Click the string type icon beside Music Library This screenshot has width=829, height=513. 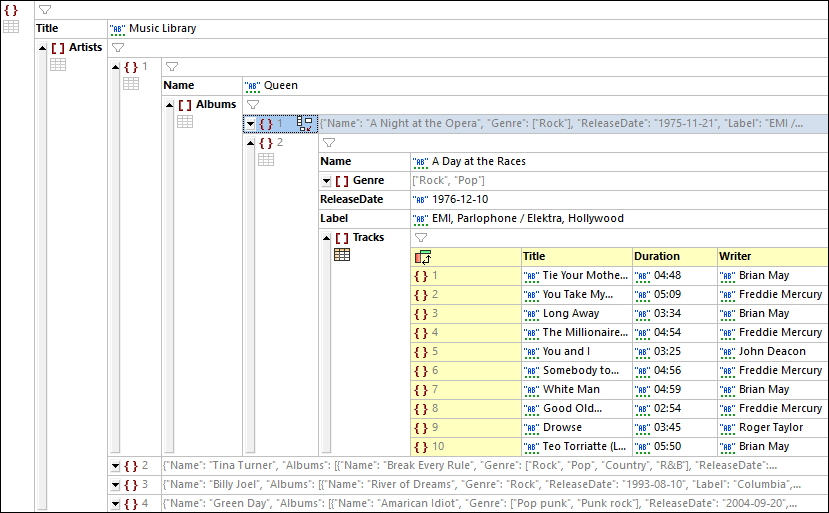click(x=118, y=29)
